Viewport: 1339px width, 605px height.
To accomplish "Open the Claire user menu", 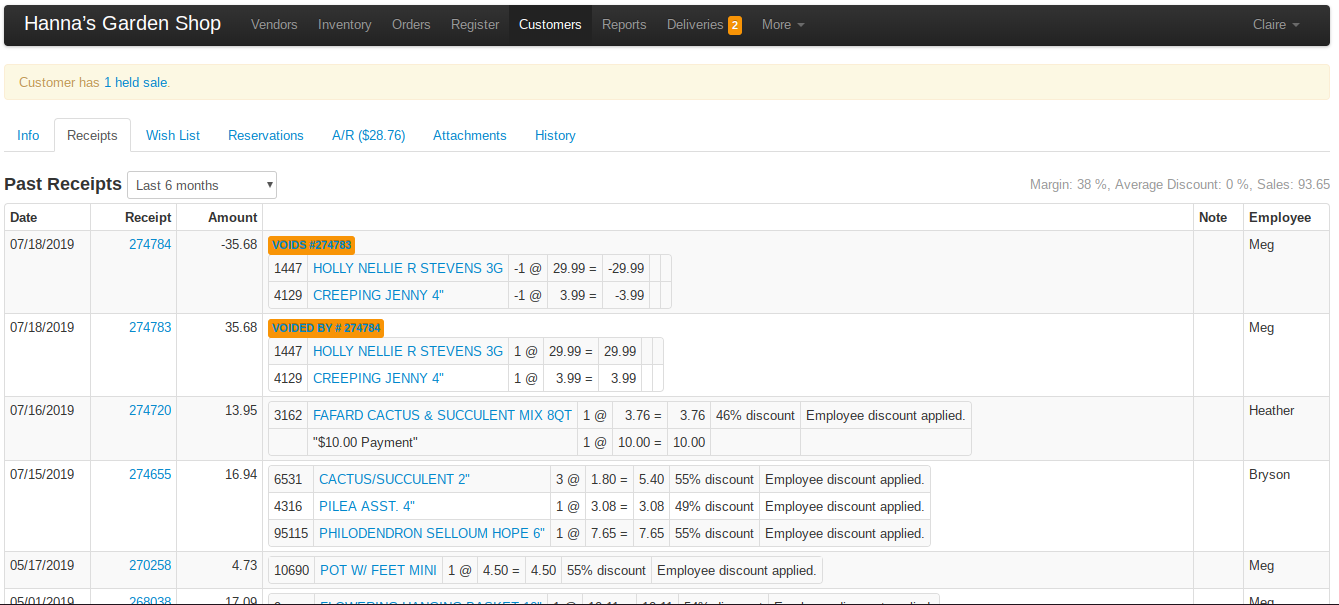I will (x=1275, y=25).
